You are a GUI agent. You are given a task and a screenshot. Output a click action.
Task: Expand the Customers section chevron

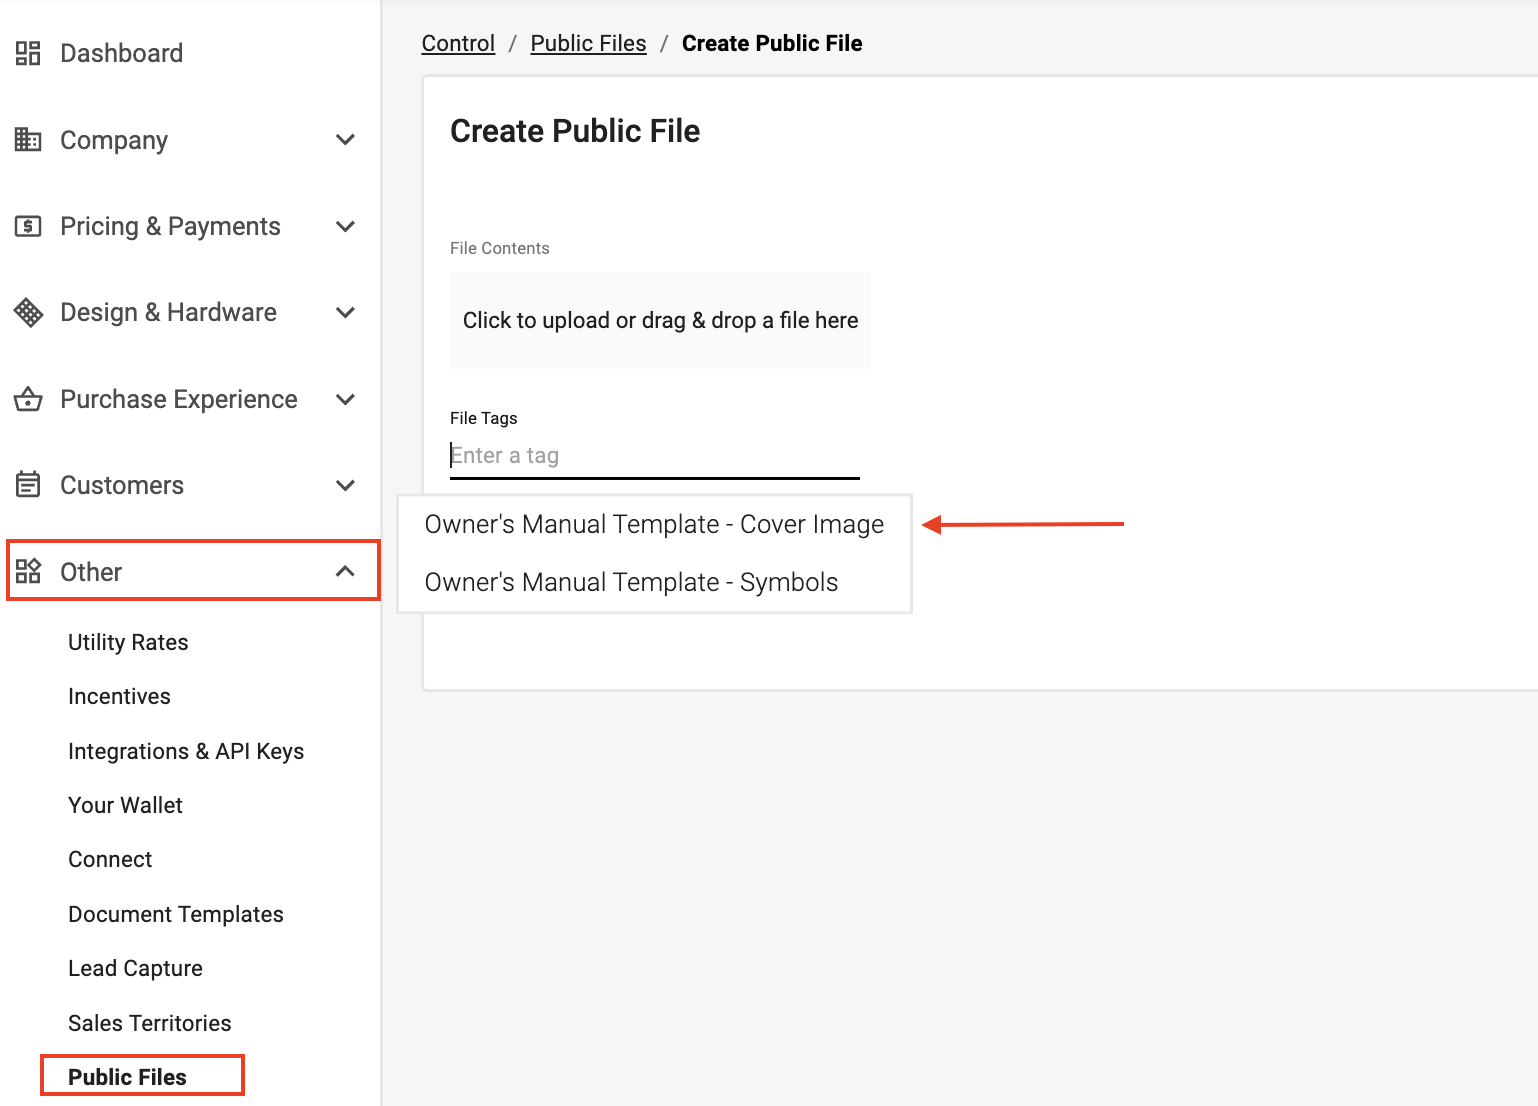(x=346, y=485)
